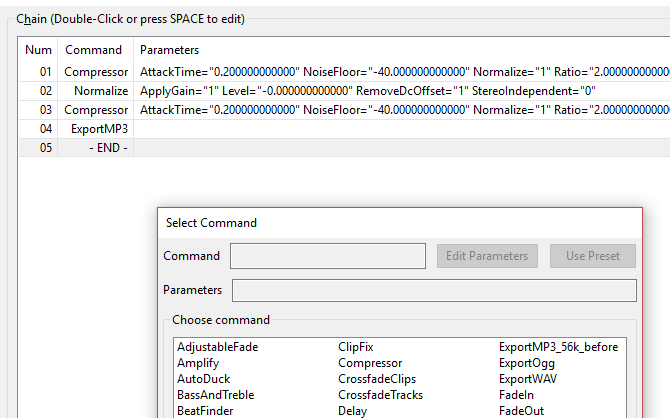
Task: Select CrossfadeTracks from the list
Action: 381,395
